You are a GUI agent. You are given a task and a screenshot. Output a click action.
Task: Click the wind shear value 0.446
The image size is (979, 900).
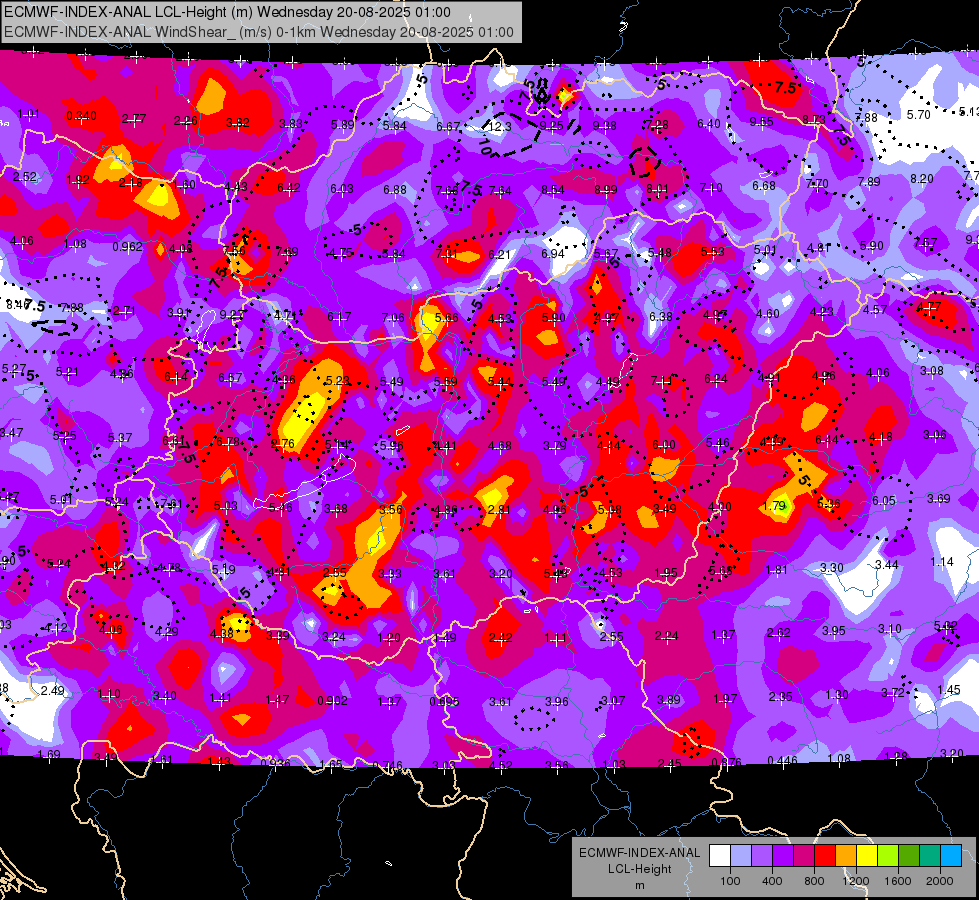click(782, 760)
